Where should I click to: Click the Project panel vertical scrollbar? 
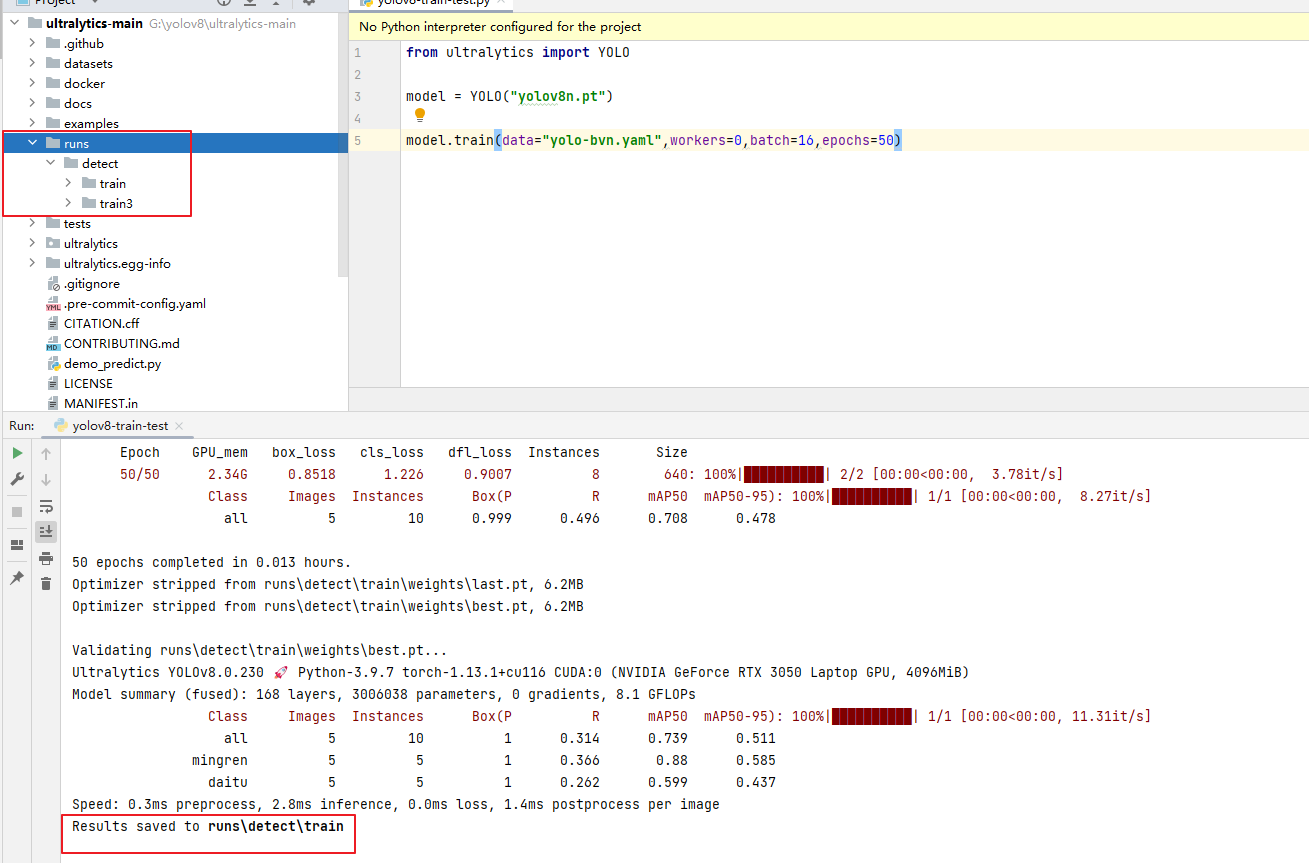343,144
